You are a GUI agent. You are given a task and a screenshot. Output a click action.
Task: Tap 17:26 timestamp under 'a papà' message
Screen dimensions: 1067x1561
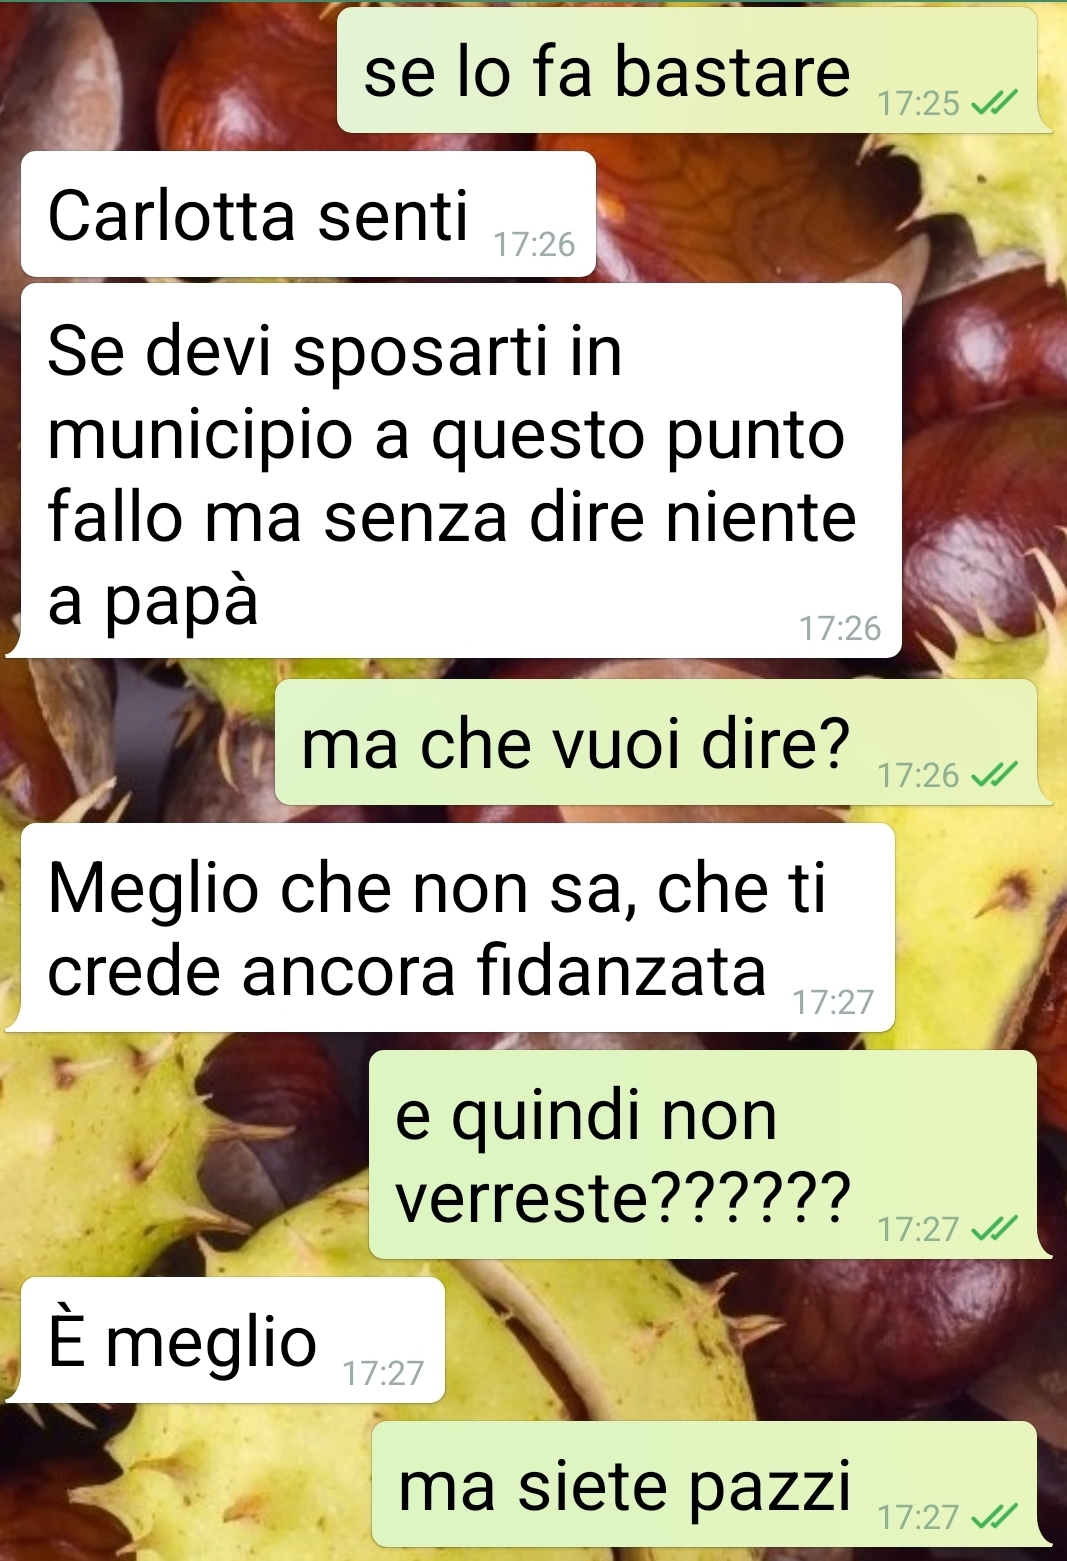(x=840, y=628)
